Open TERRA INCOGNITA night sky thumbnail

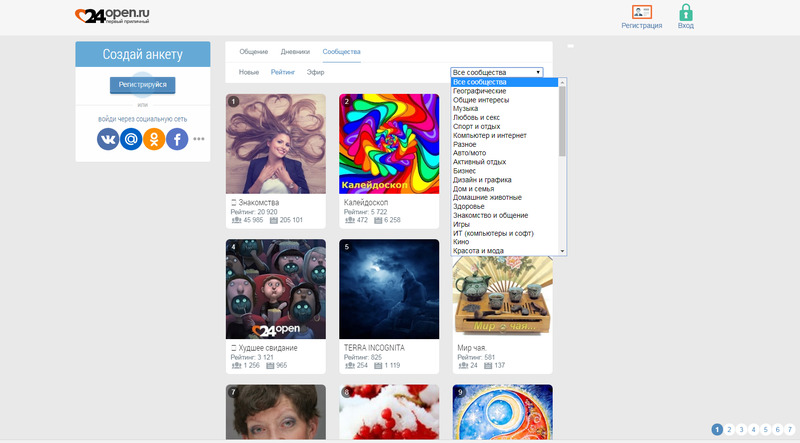point(389,289)
